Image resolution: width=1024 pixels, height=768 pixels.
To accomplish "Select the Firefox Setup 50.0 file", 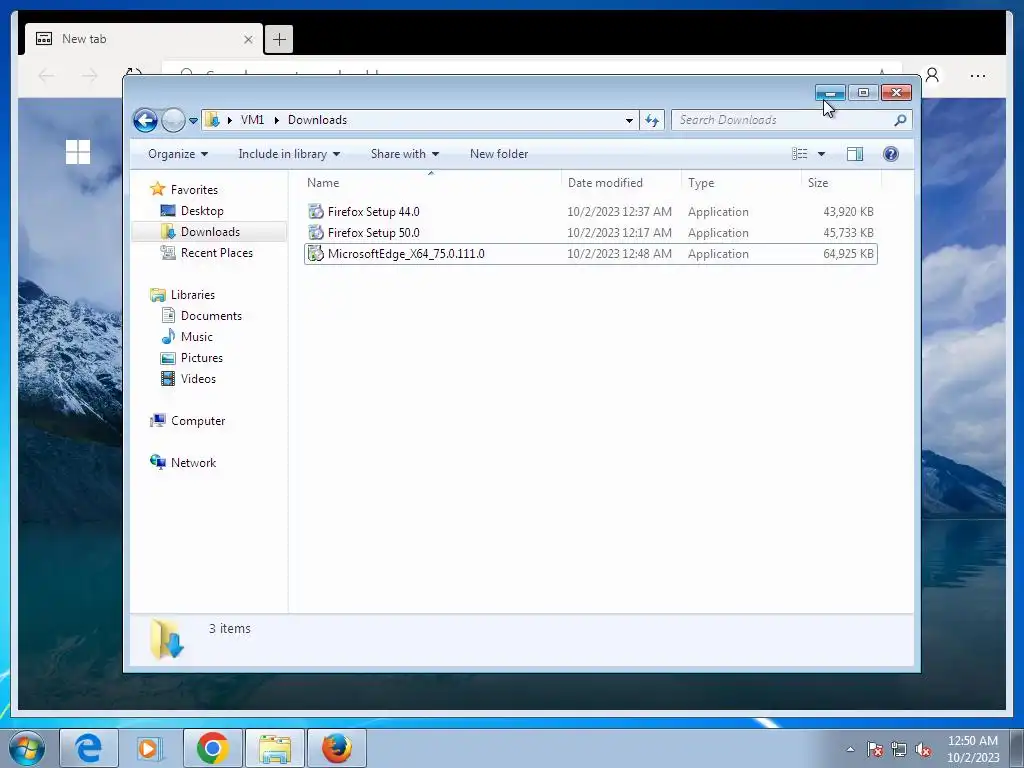I will pos(590,232).
